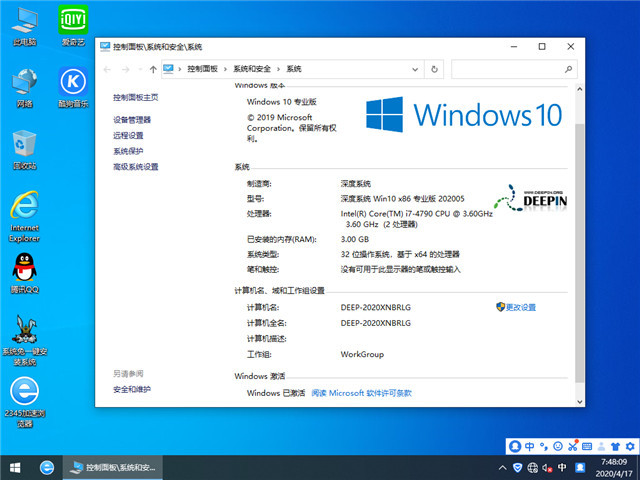Expand the recent locations chevron beside the forward arrow
This screenshot has width=640, height=480.
[x=140, y=69]
